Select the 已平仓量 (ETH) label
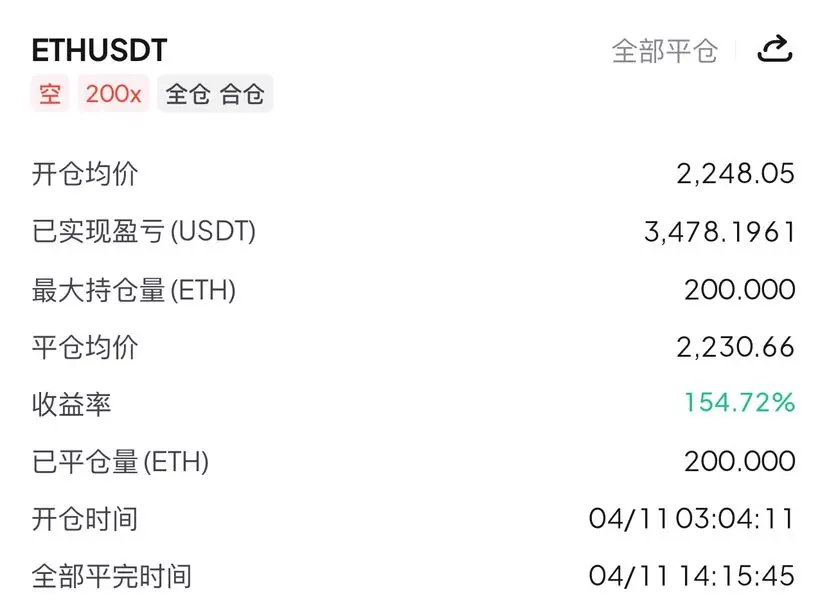The height and width of the screenshot is (610, 829). (121, 462)
